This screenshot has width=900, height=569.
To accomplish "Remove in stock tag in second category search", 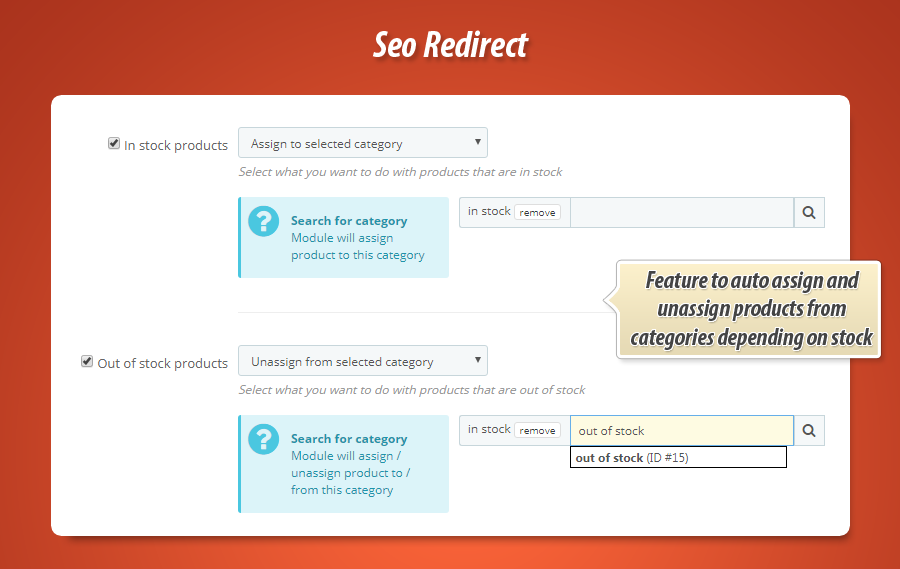I will (x=537, y=430).
